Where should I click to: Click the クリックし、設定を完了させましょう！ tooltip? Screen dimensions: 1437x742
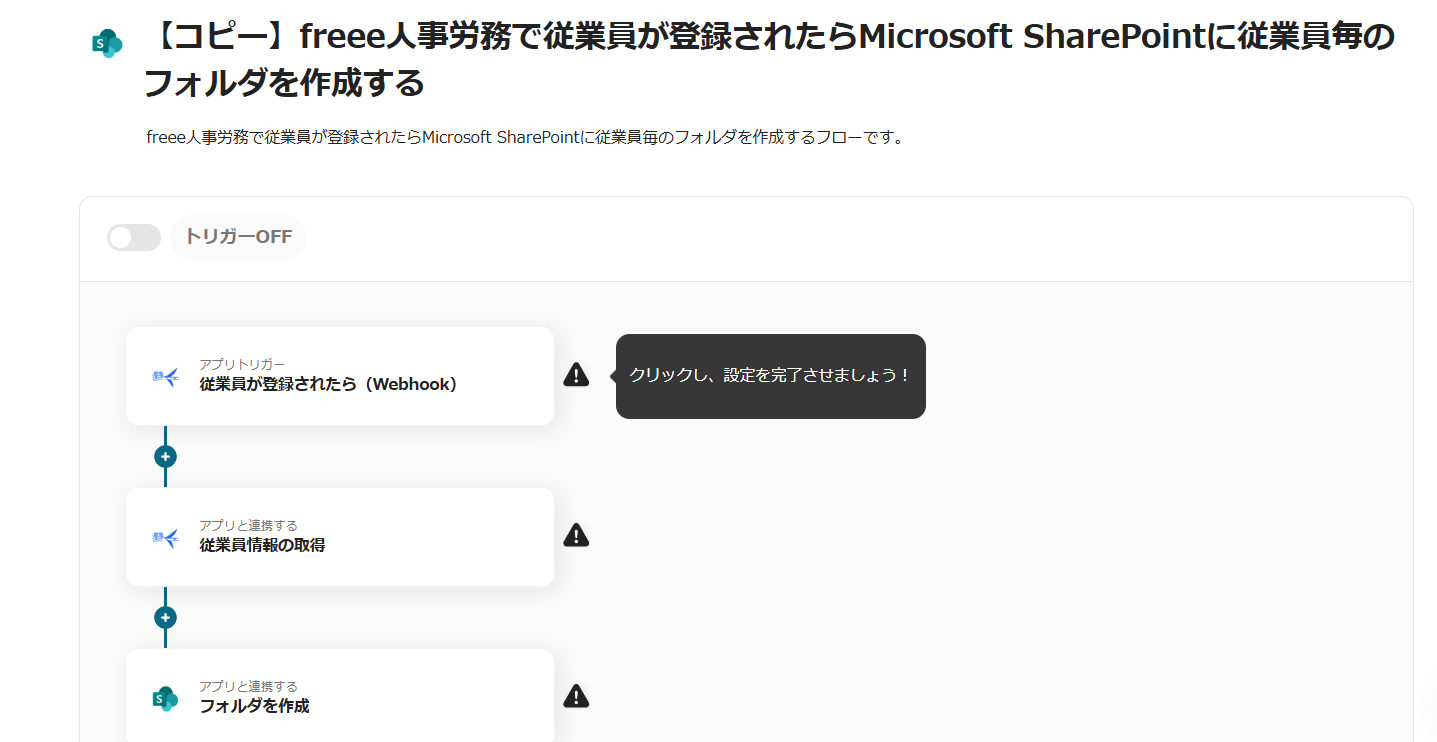770,376
